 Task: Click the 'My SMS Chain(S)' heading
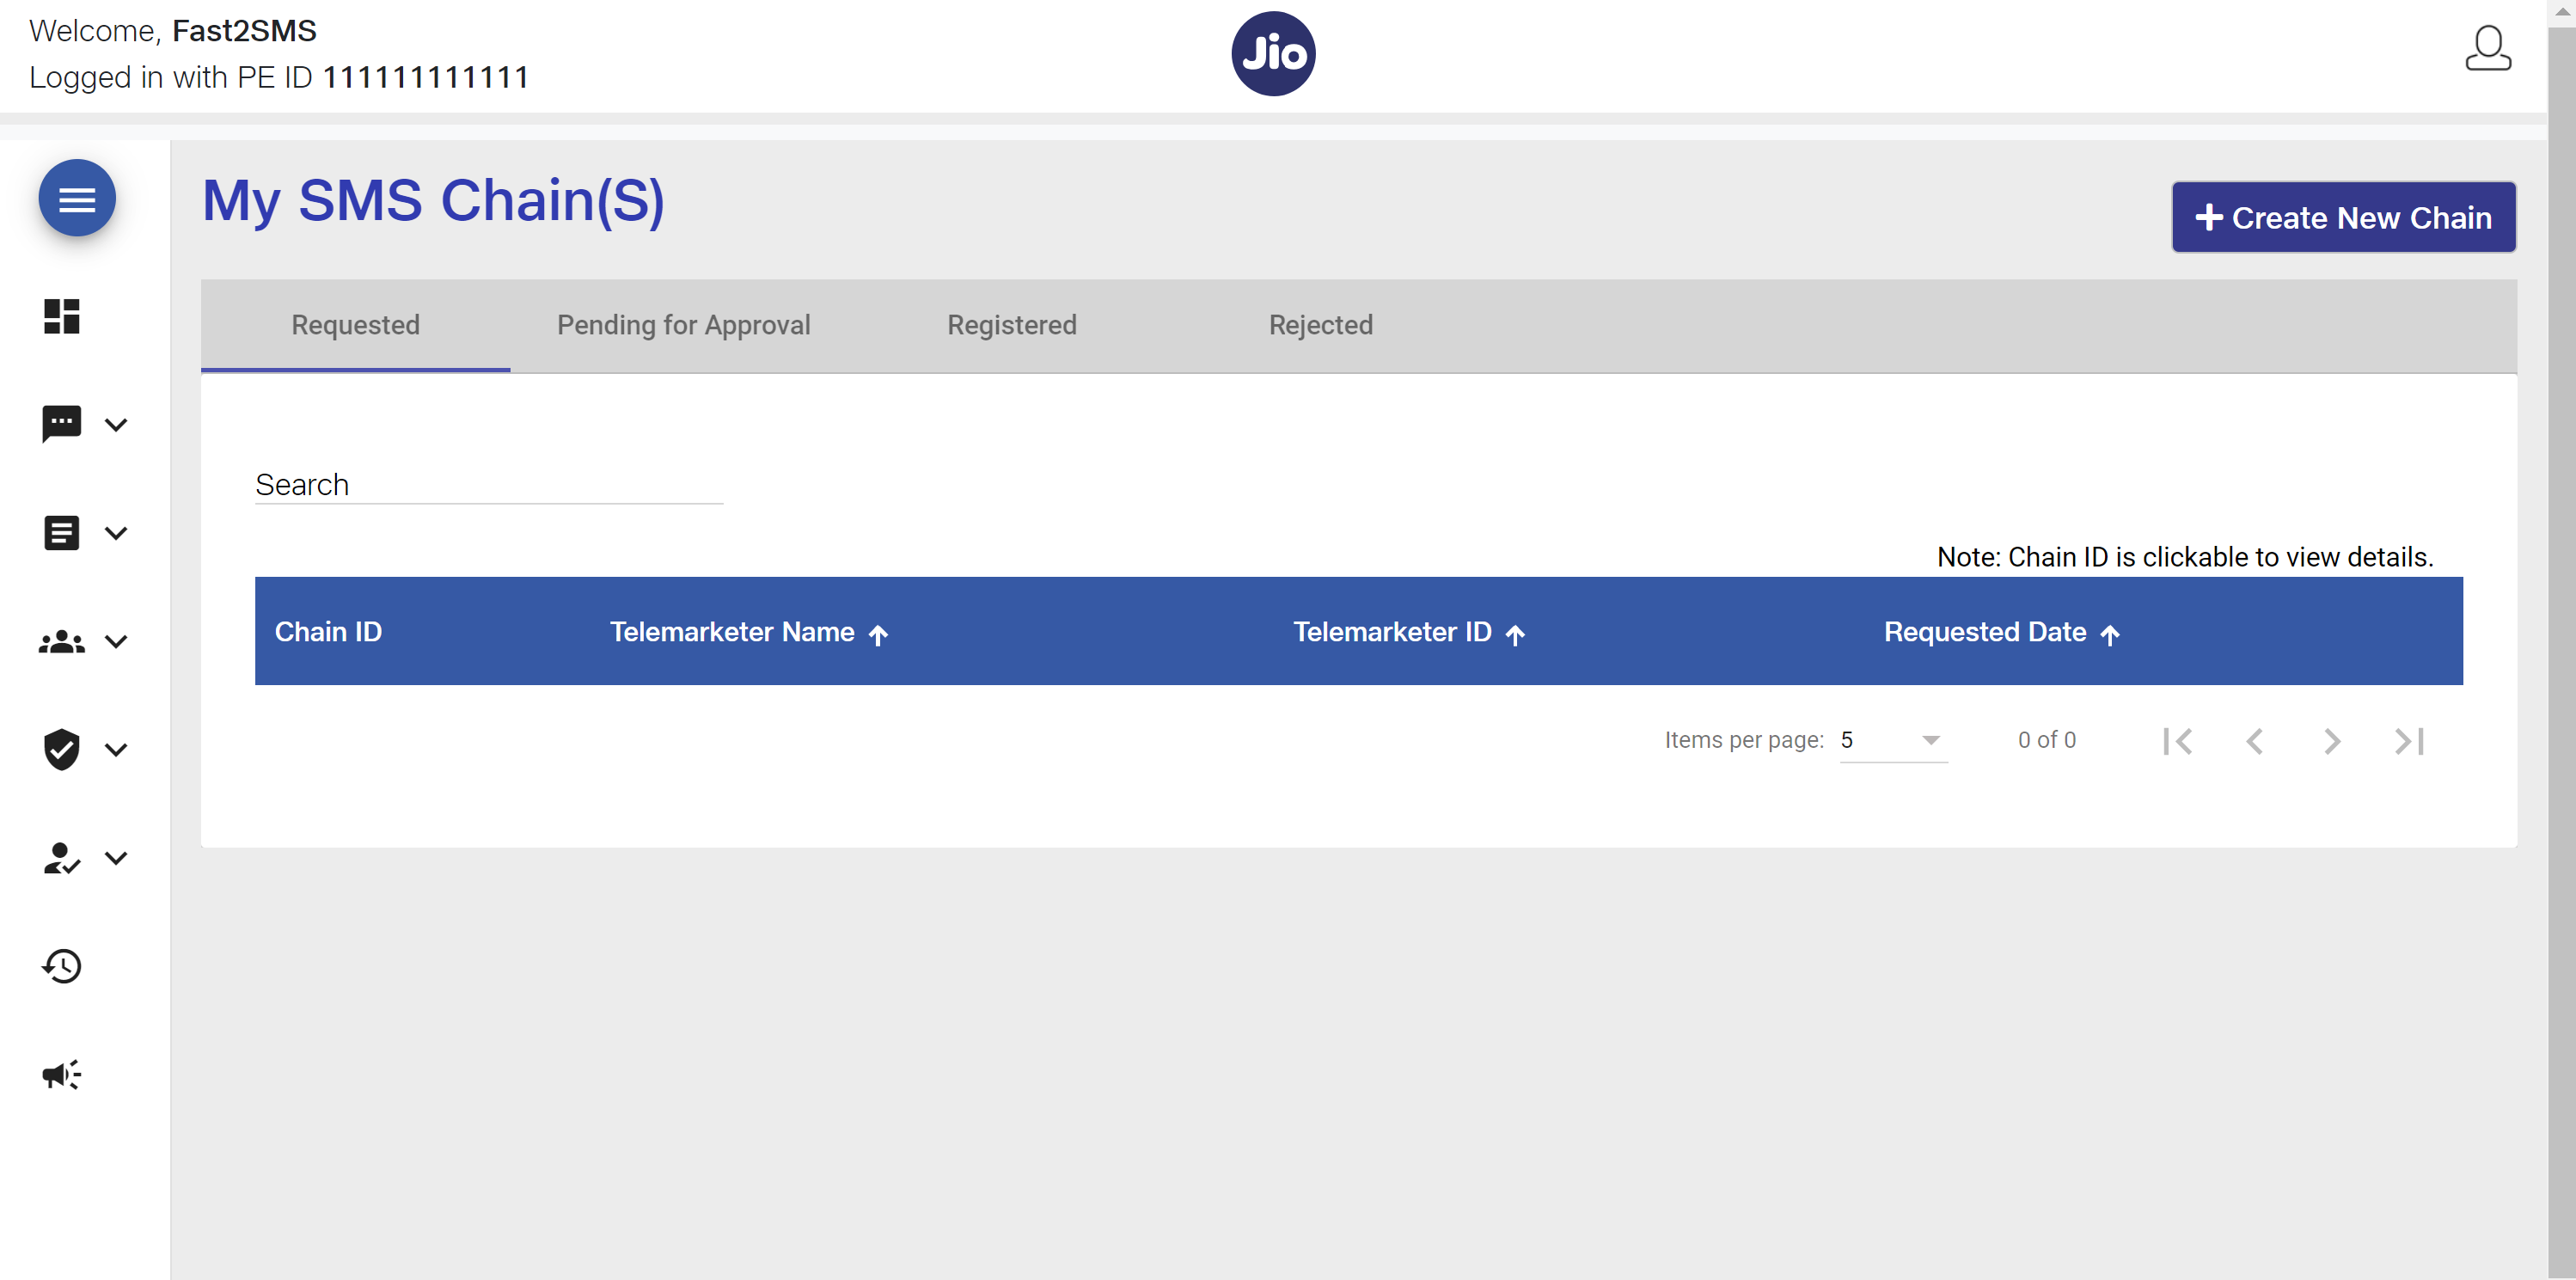click(x=433, y=200)
